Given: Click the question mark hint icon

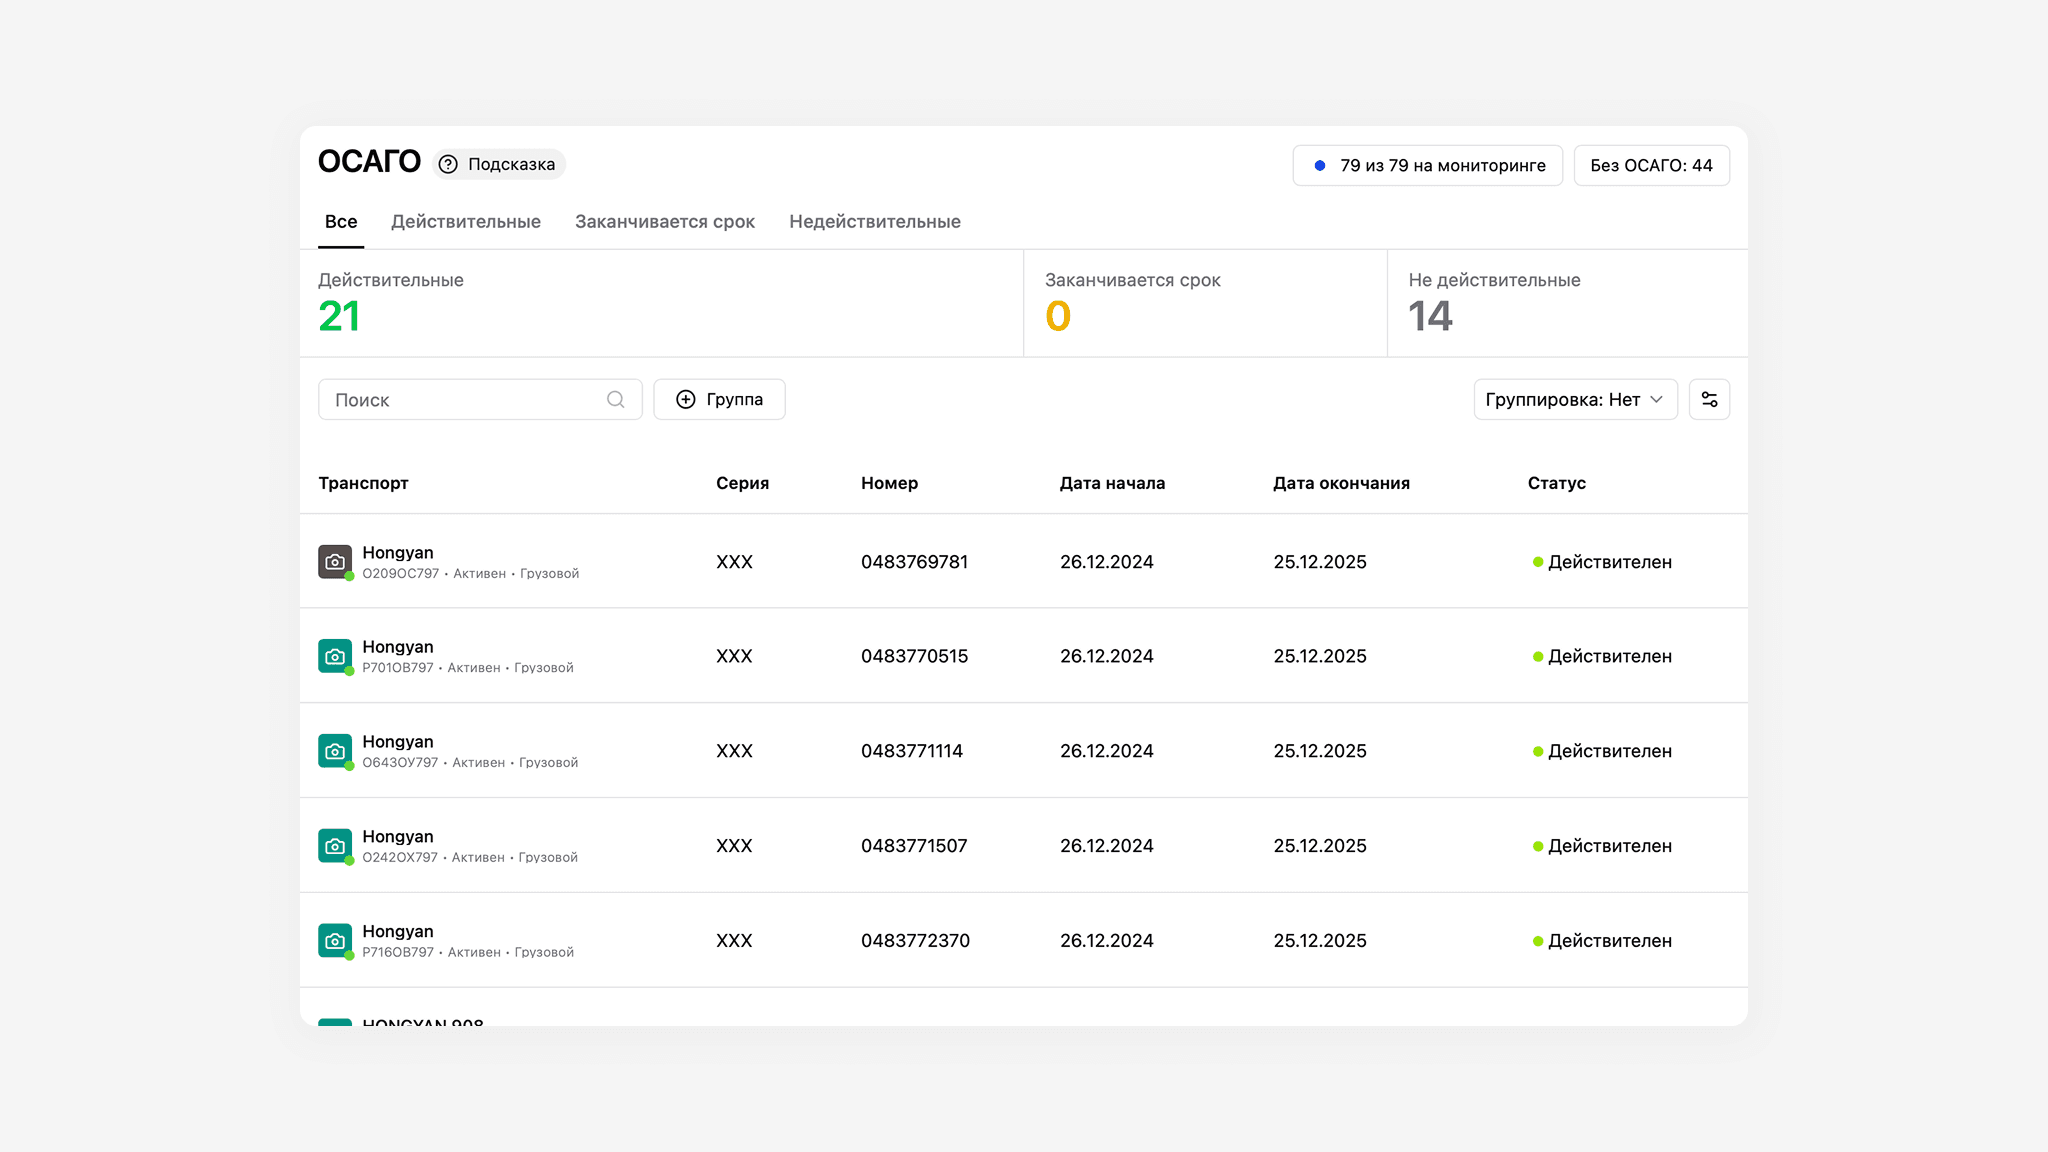Looking at the screenshot, I should [x=448, y=164].
